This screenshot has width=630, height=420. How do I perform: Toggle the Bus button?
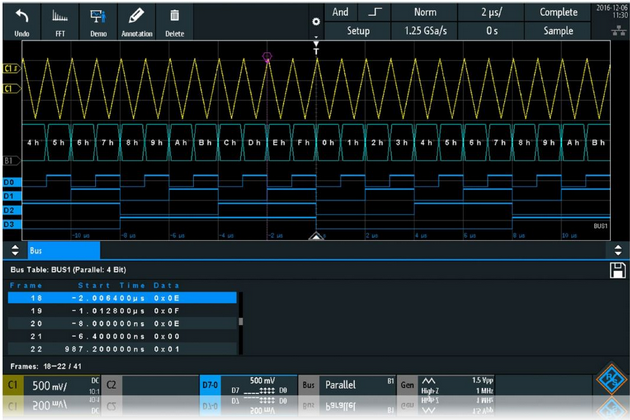point(309,385)
